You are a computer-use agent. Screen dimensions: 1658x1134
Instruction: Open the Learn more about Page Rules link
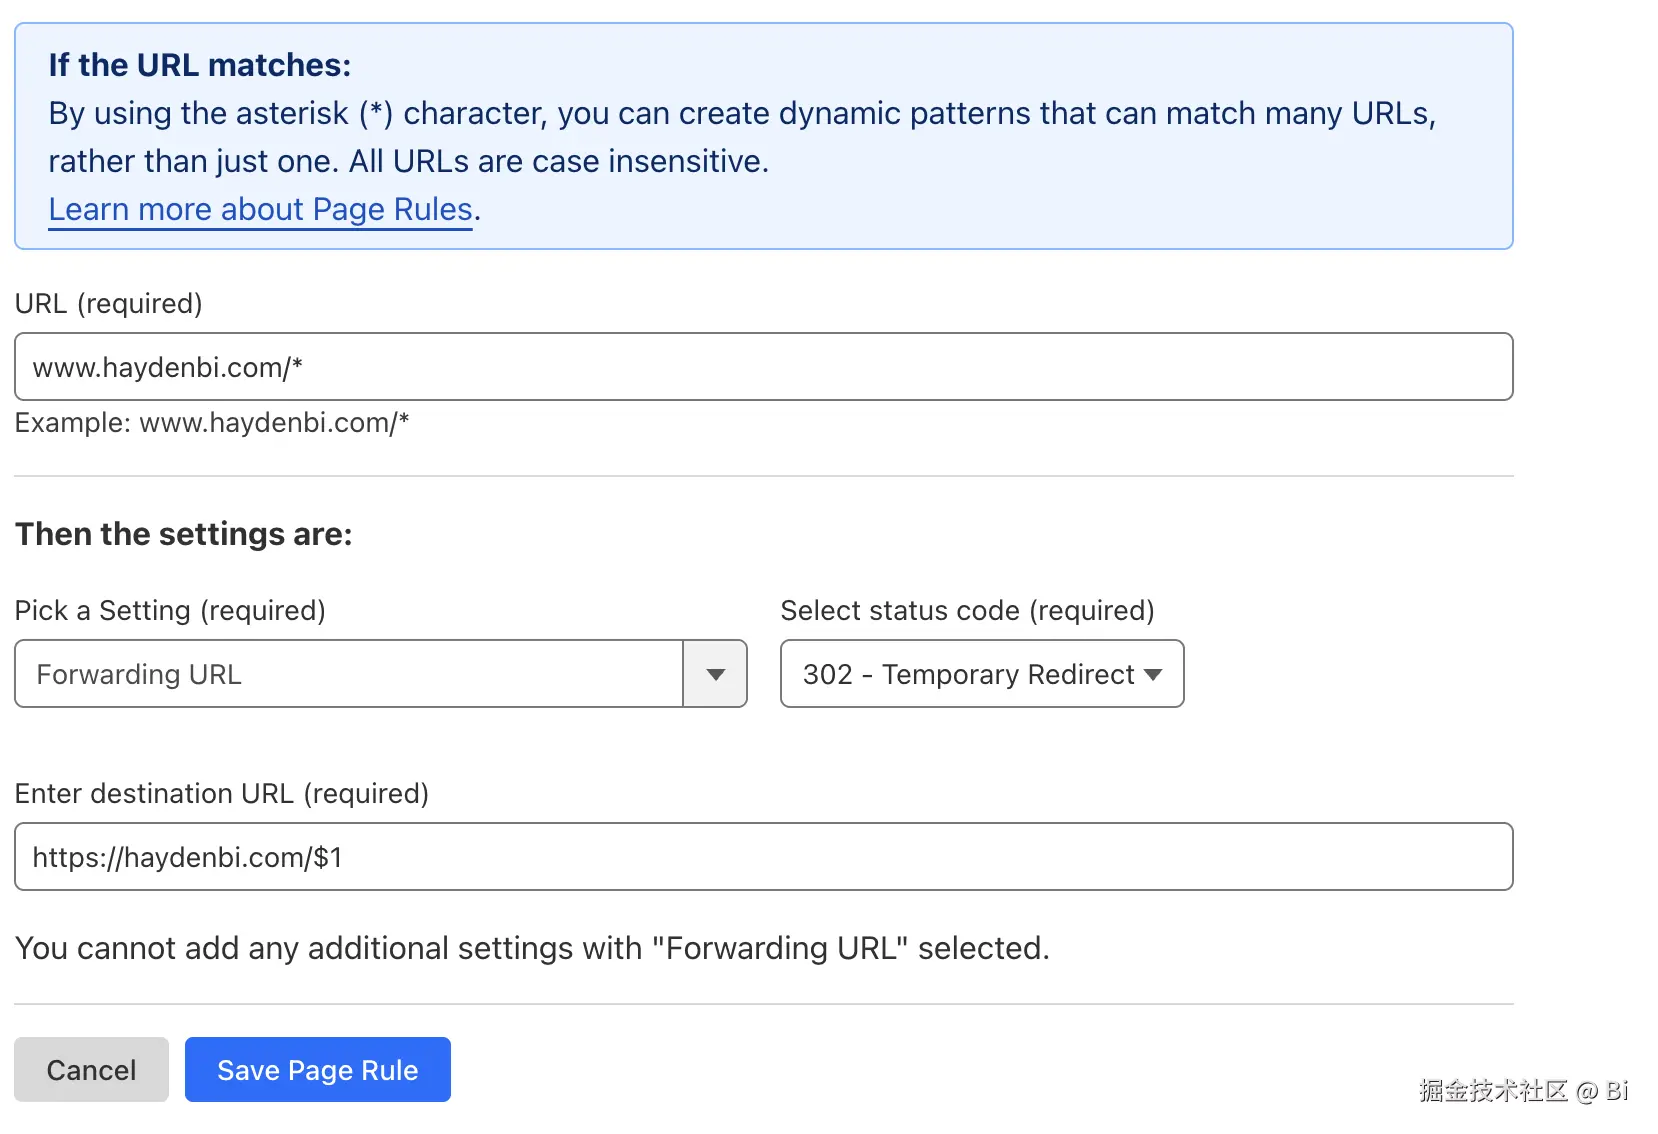[x=260, y=209]
